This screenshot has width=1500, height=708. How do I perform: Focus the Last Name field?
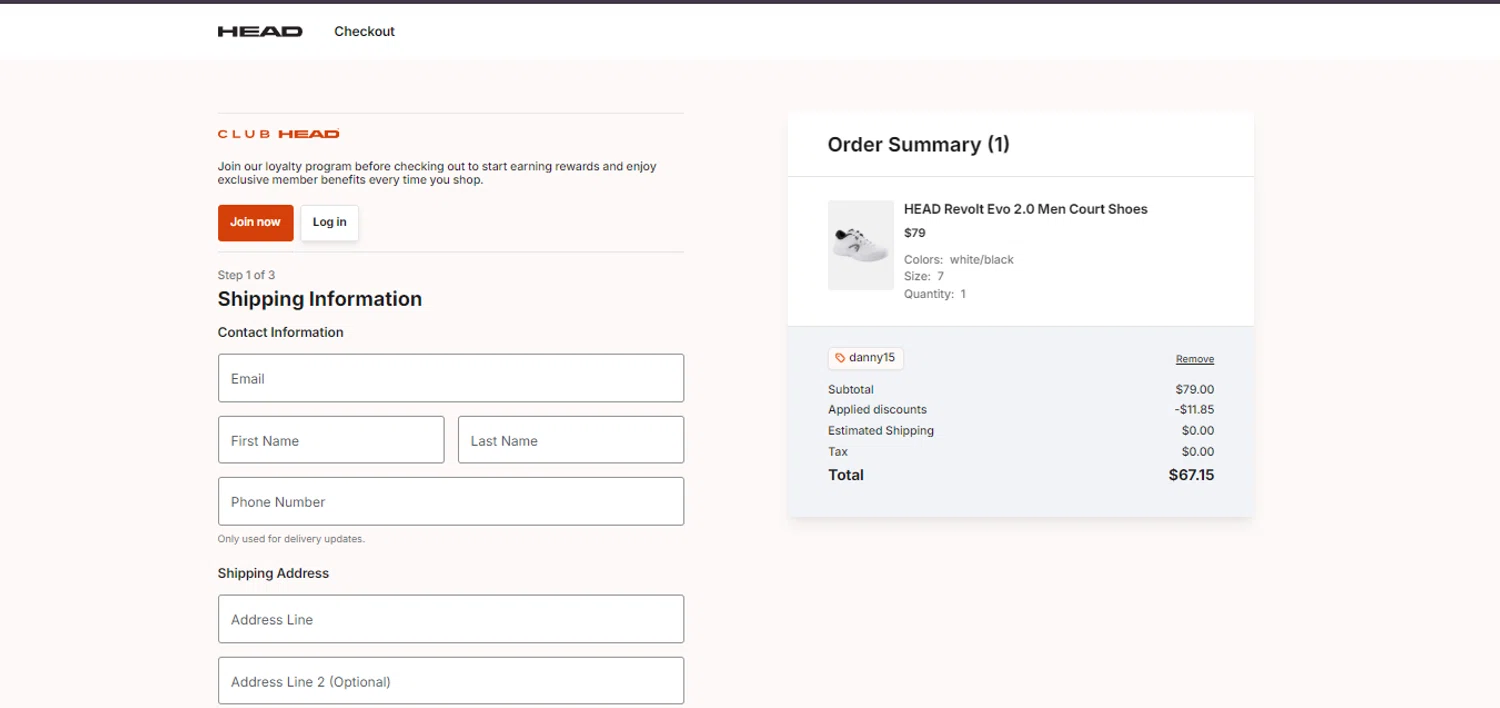[x=571, y=440]
